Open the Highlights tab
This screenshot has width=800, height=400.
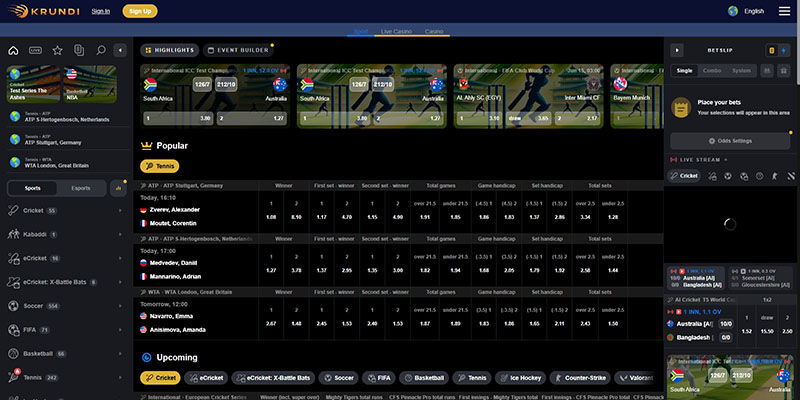pos(169,50)
